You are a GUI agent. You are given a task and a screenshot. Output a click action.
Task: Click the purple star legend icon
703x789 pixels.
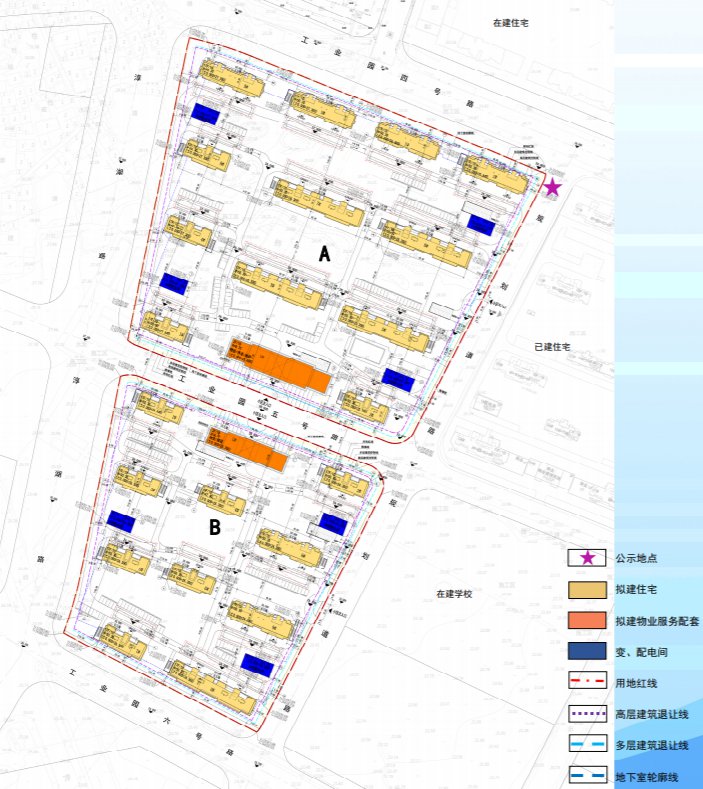click(587, 558)
